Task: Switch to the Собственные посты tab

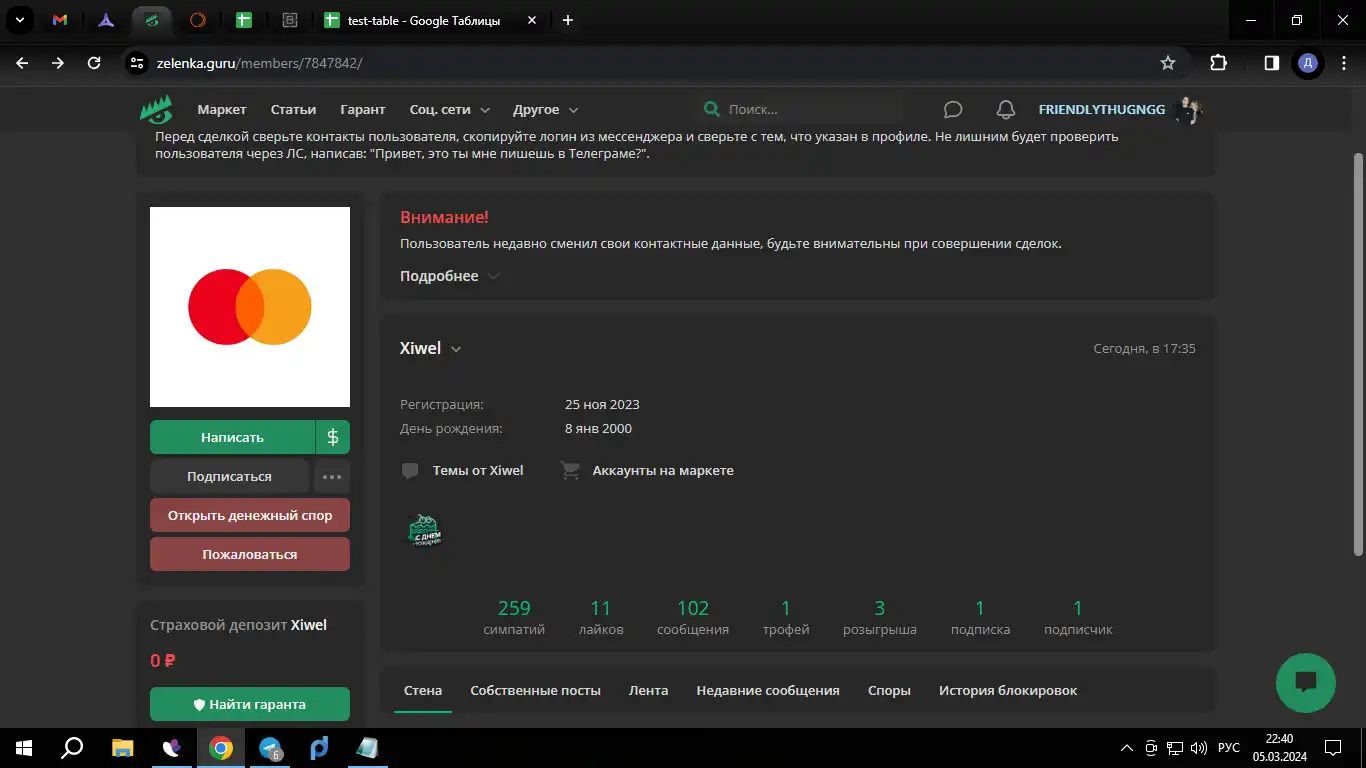Action: point(536,690)
